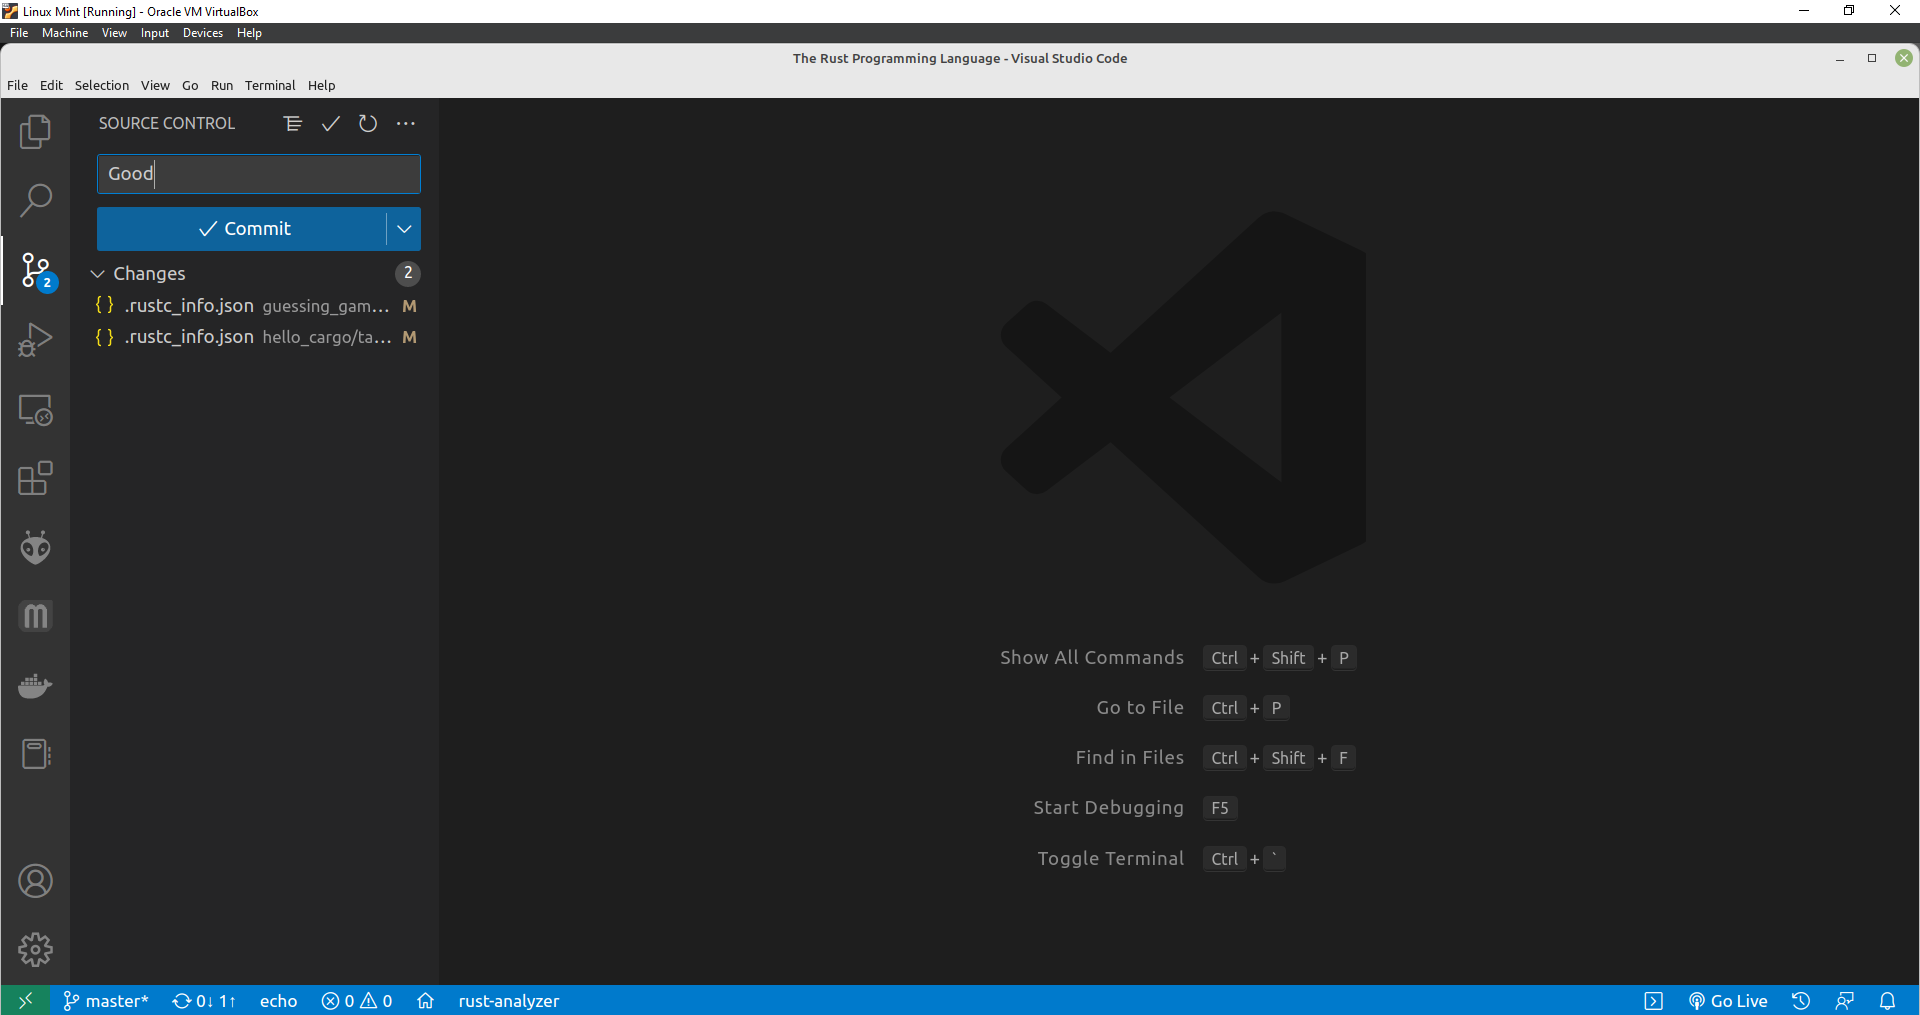Open the VS Code Help menu
Viewport: 1920px width, 1015px height.
321,85
